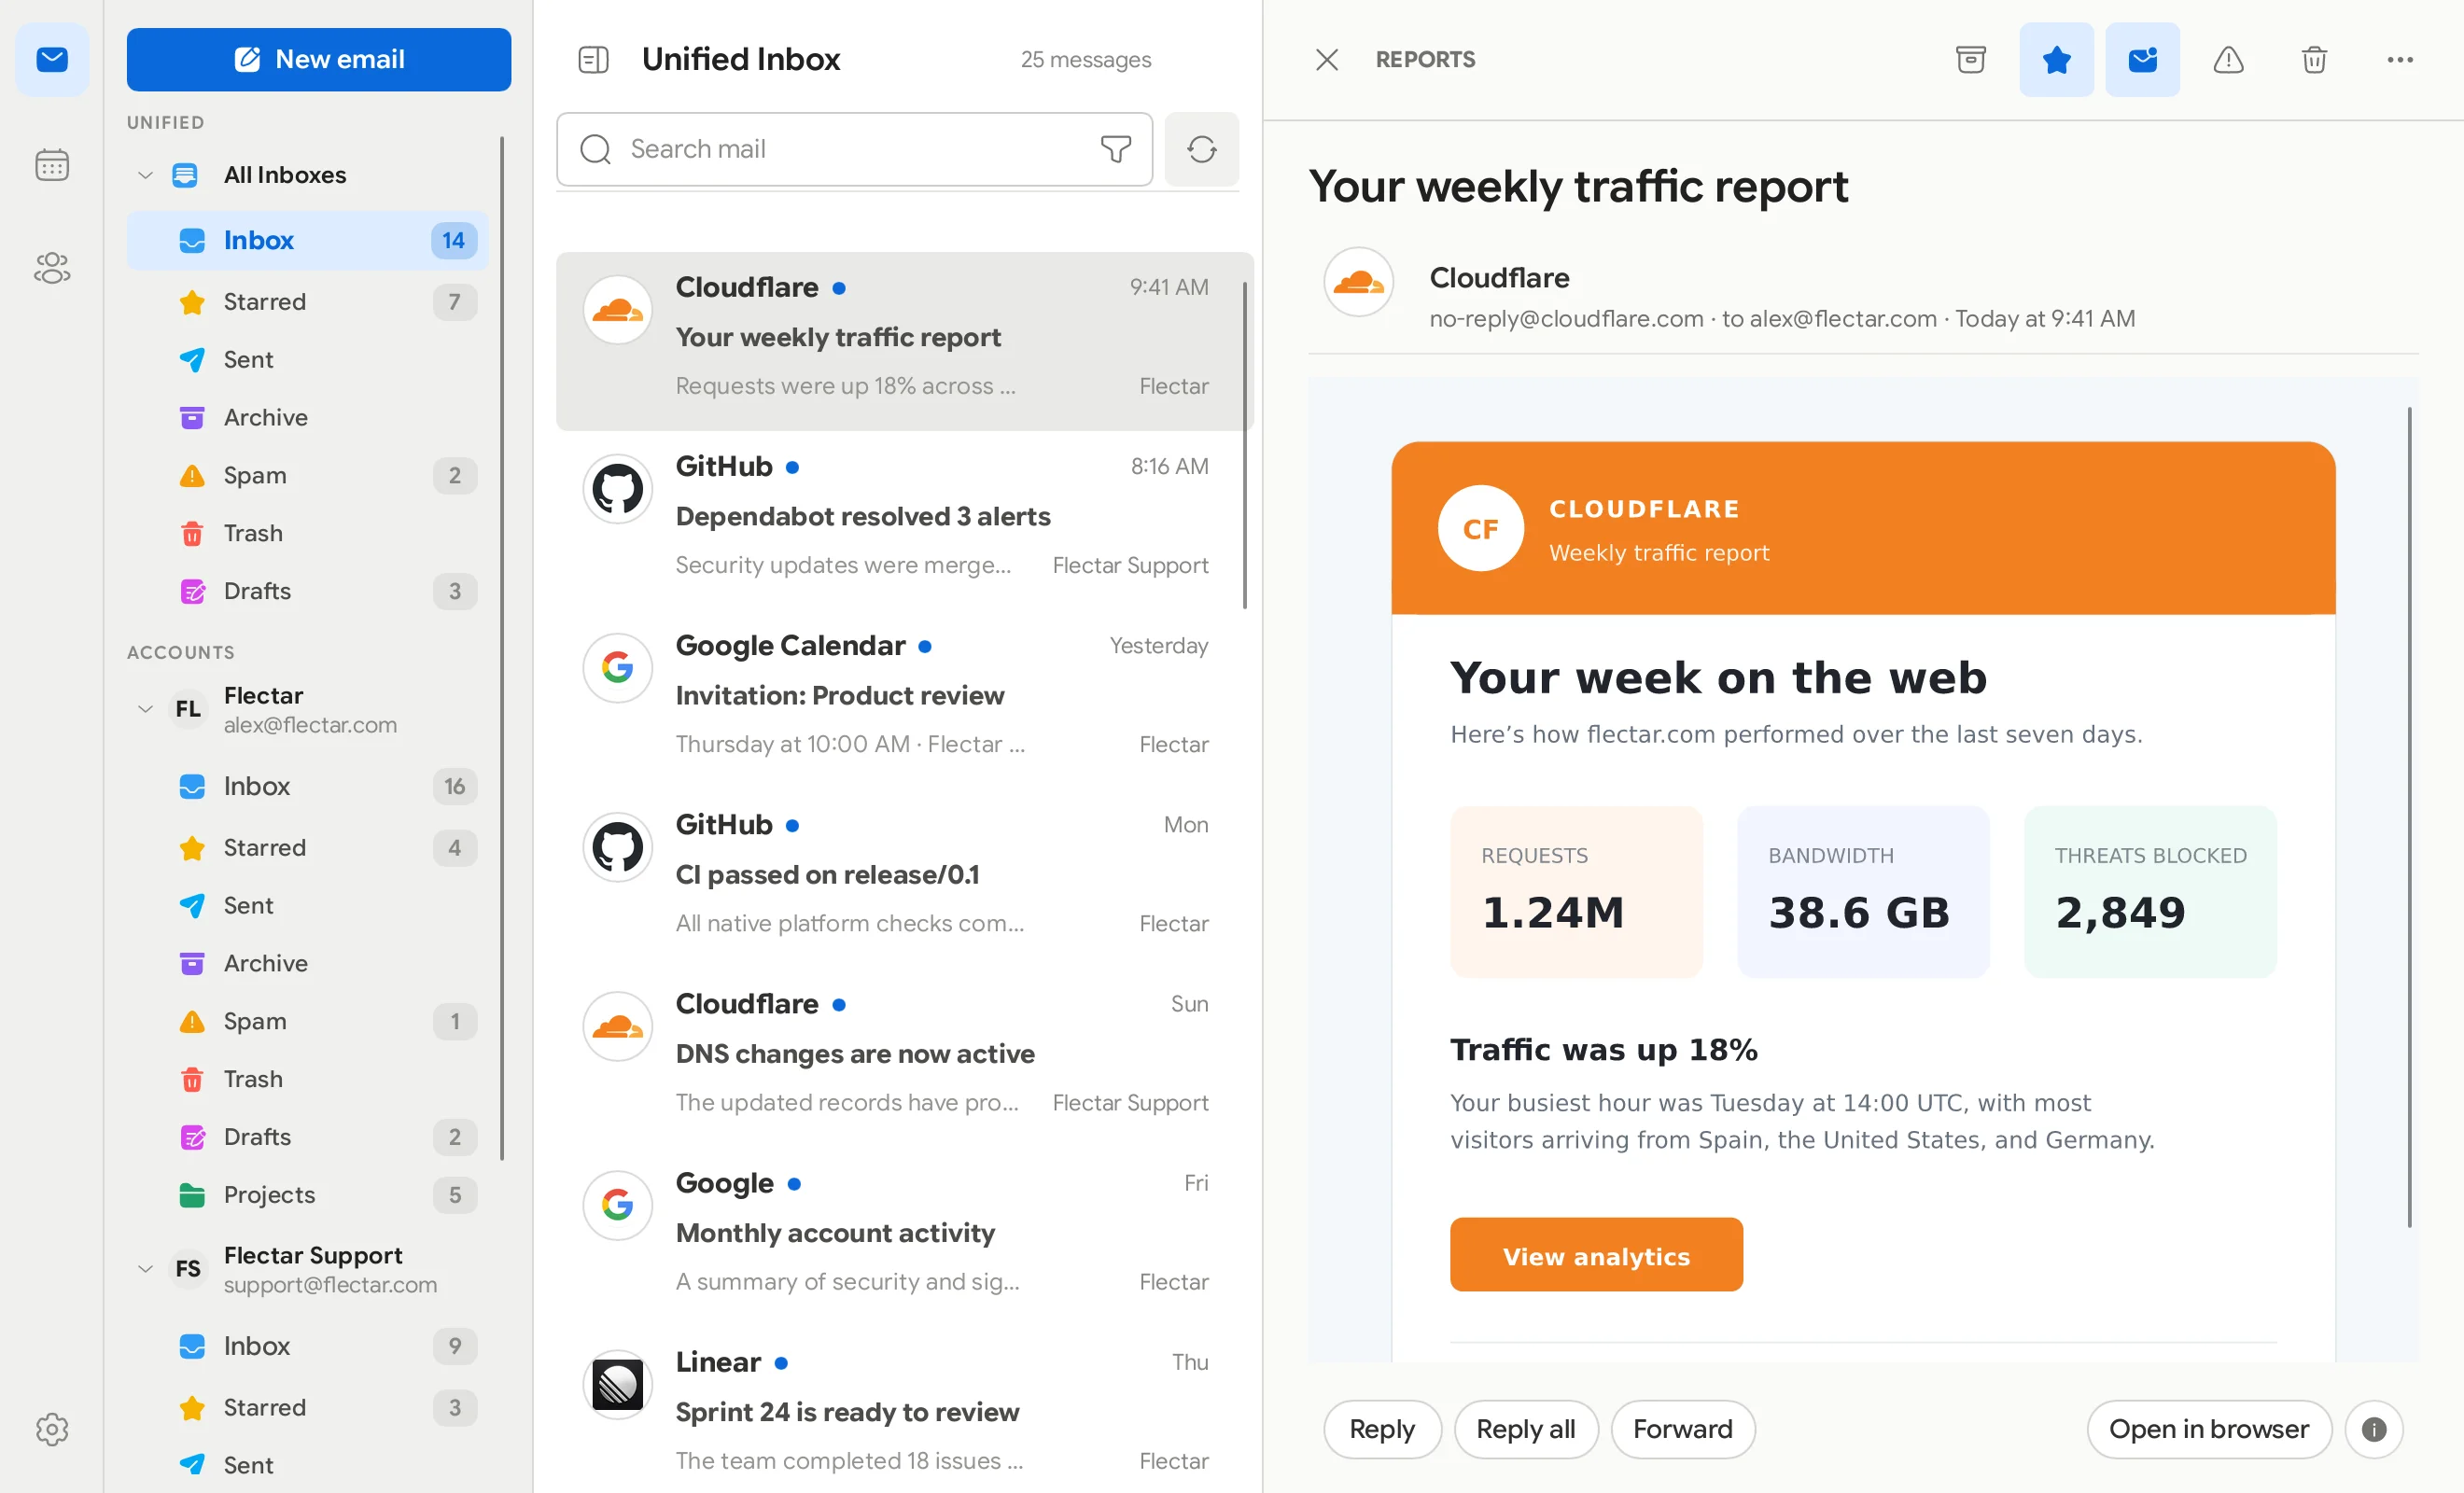Open the Mail view in the left rail
Viewport: 2464px width, 1493px height.
click(52, 60)
